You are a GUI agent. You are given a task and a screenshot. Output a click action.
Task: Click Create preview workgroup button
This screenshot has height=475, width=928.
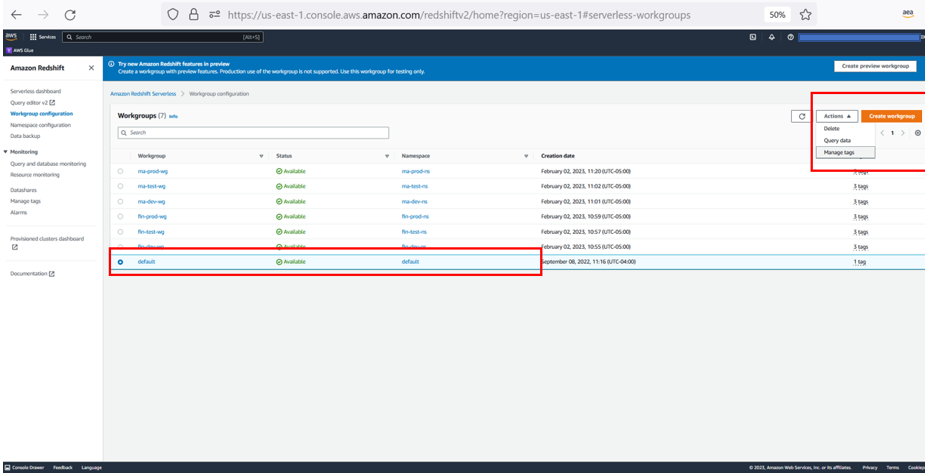(875, 66)
